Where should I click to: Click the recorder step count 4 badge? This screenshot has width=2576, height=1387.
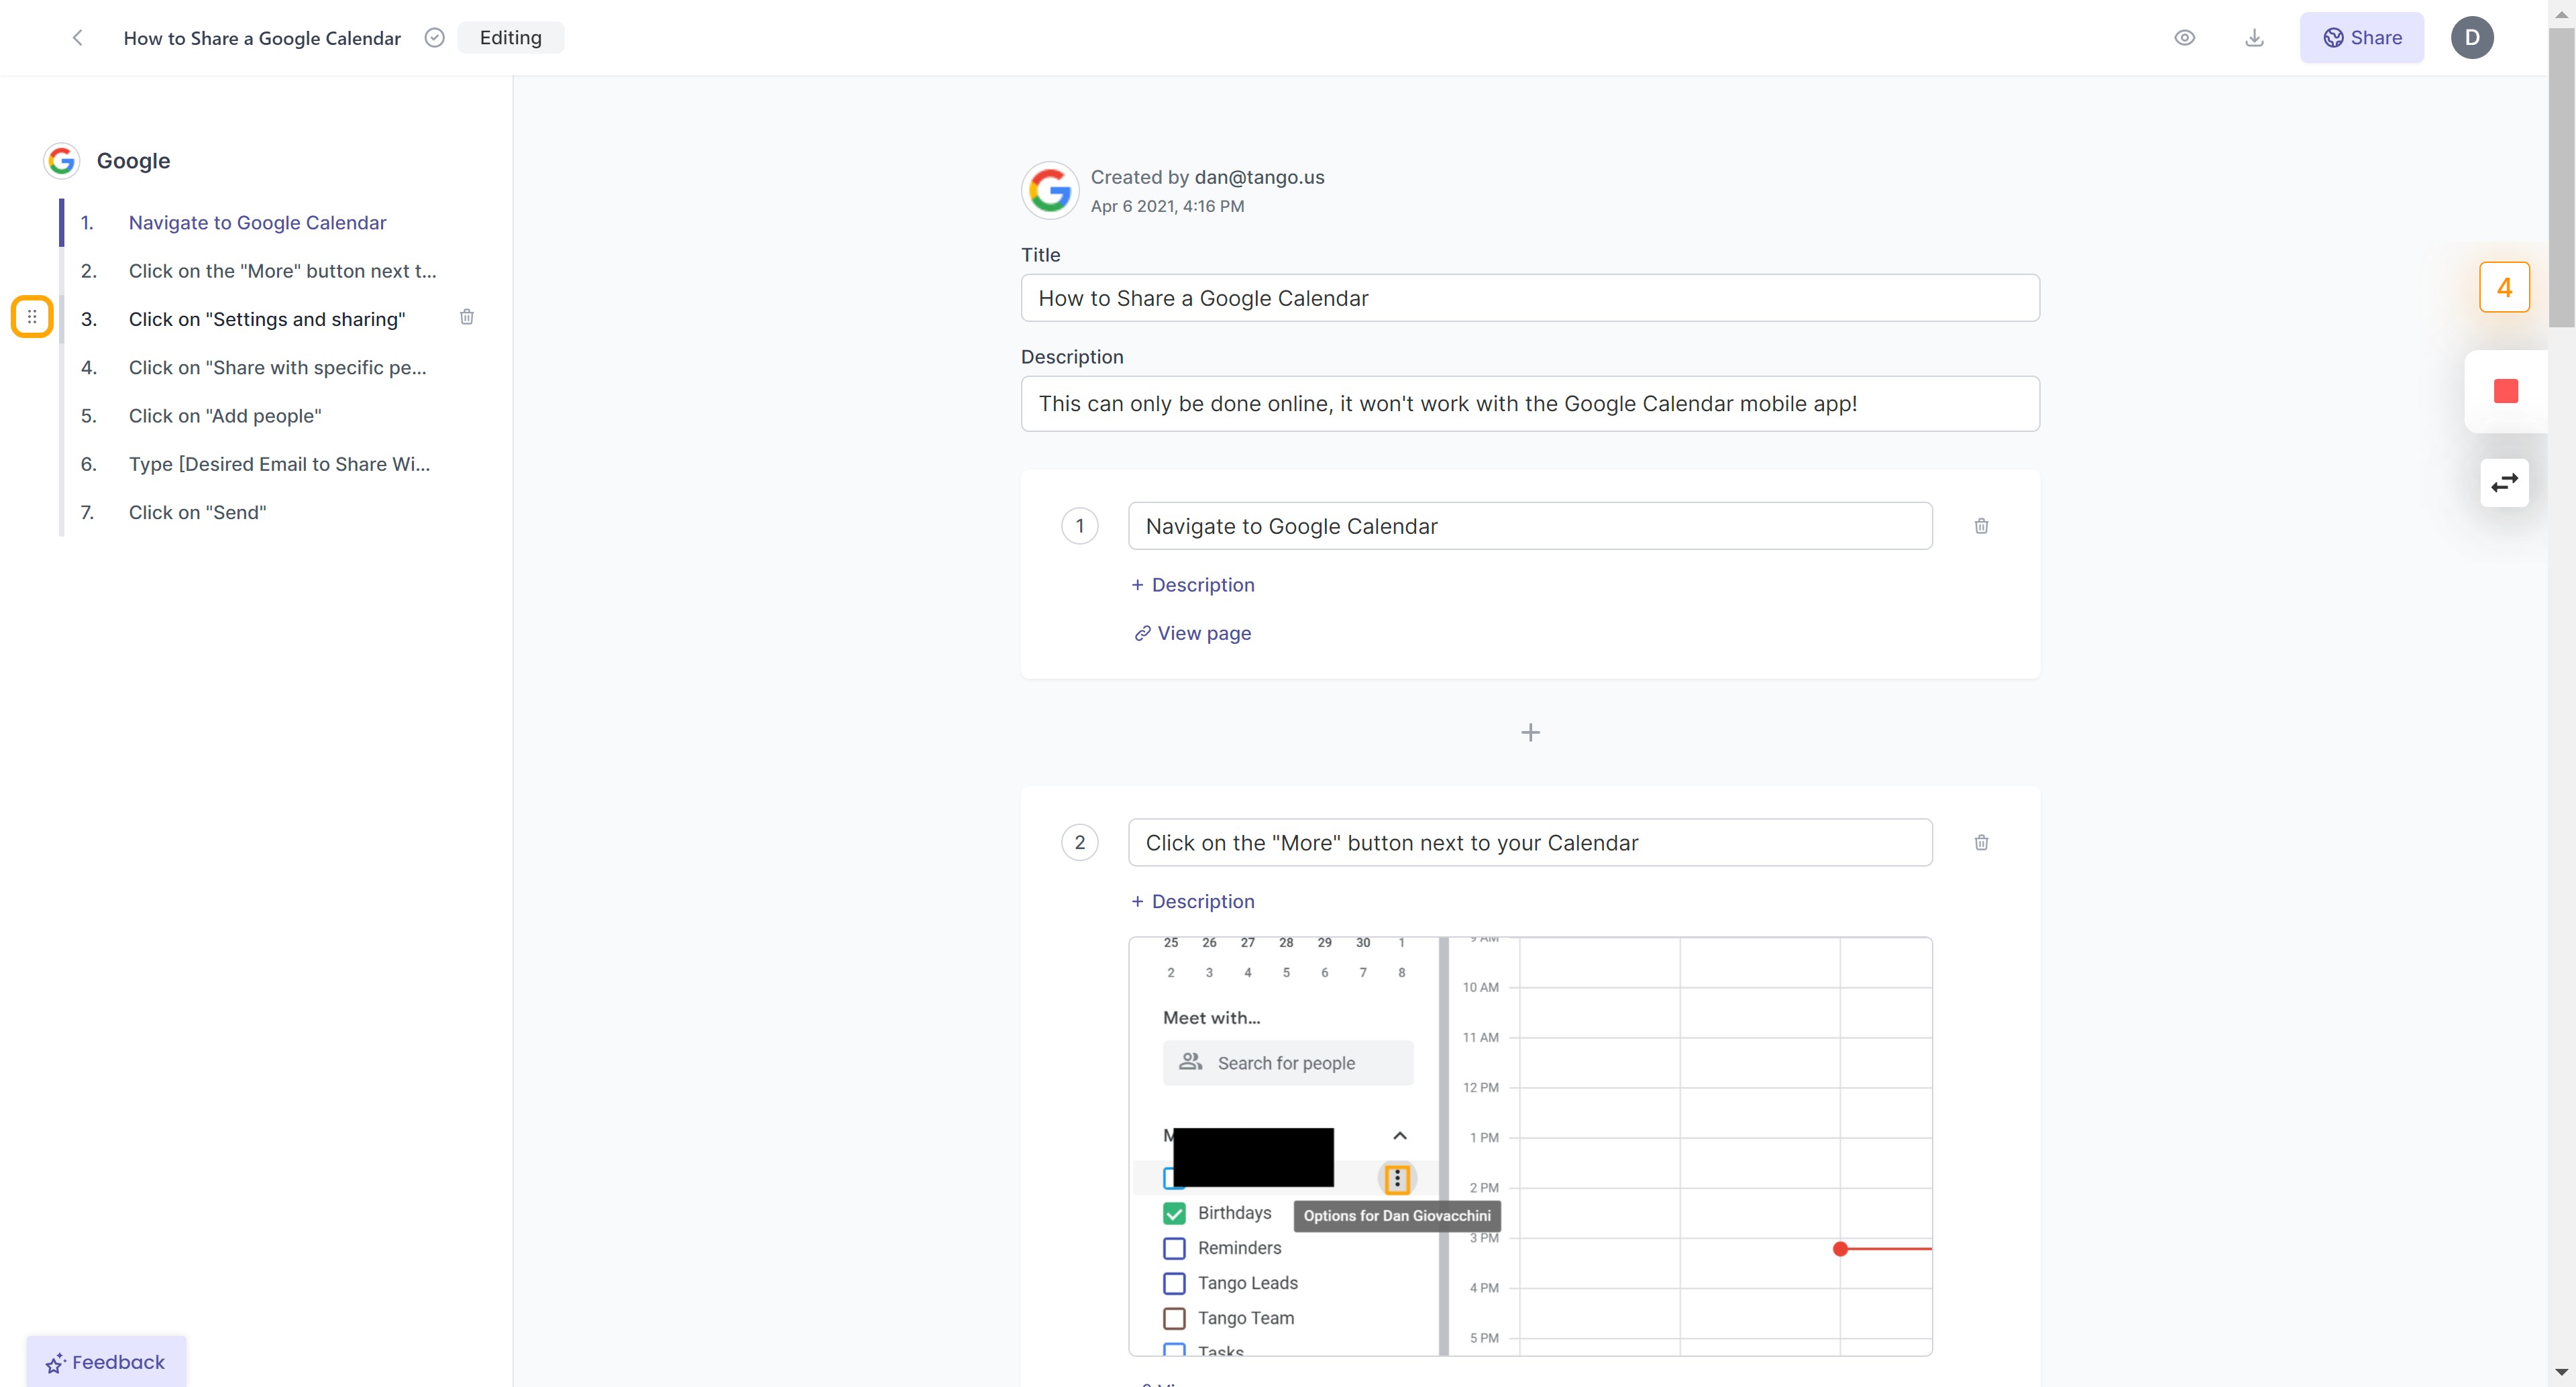coord(2504,288)
